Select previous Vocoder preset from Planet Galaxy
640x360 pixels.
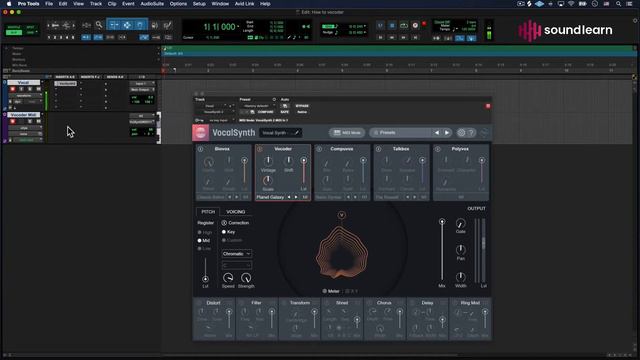pyautogui.click(x=289, y=197)
